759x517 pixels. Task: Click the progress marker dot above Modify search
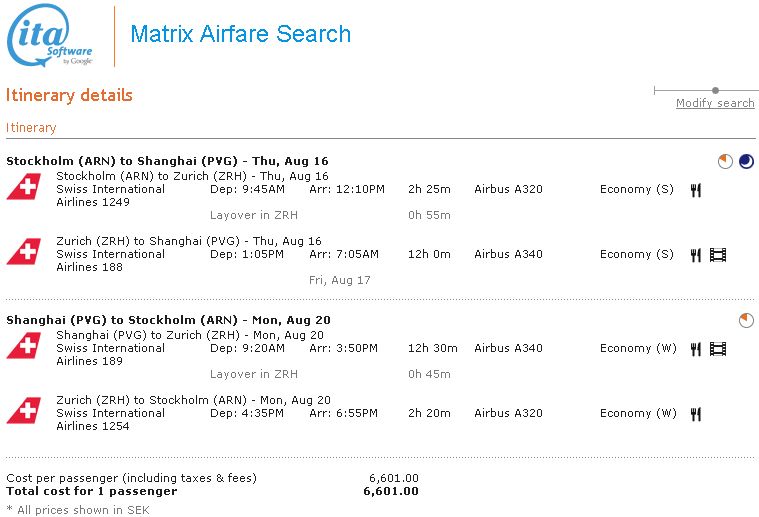(715, 91)
